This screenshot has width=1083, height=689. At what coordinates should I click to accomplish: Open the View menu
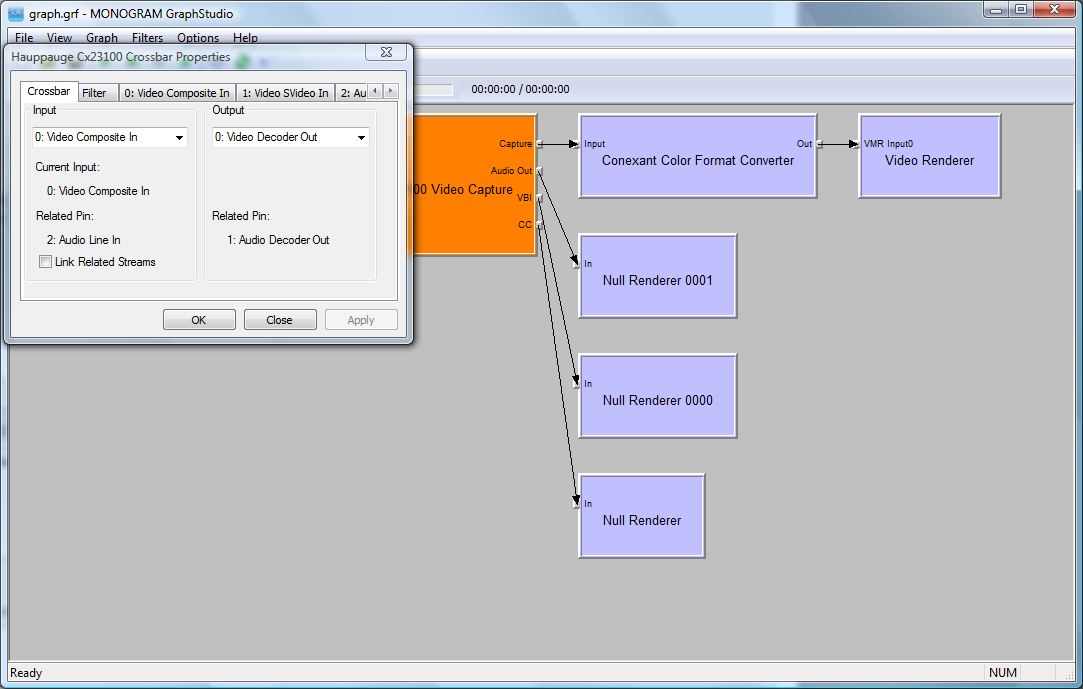[59, 37]
